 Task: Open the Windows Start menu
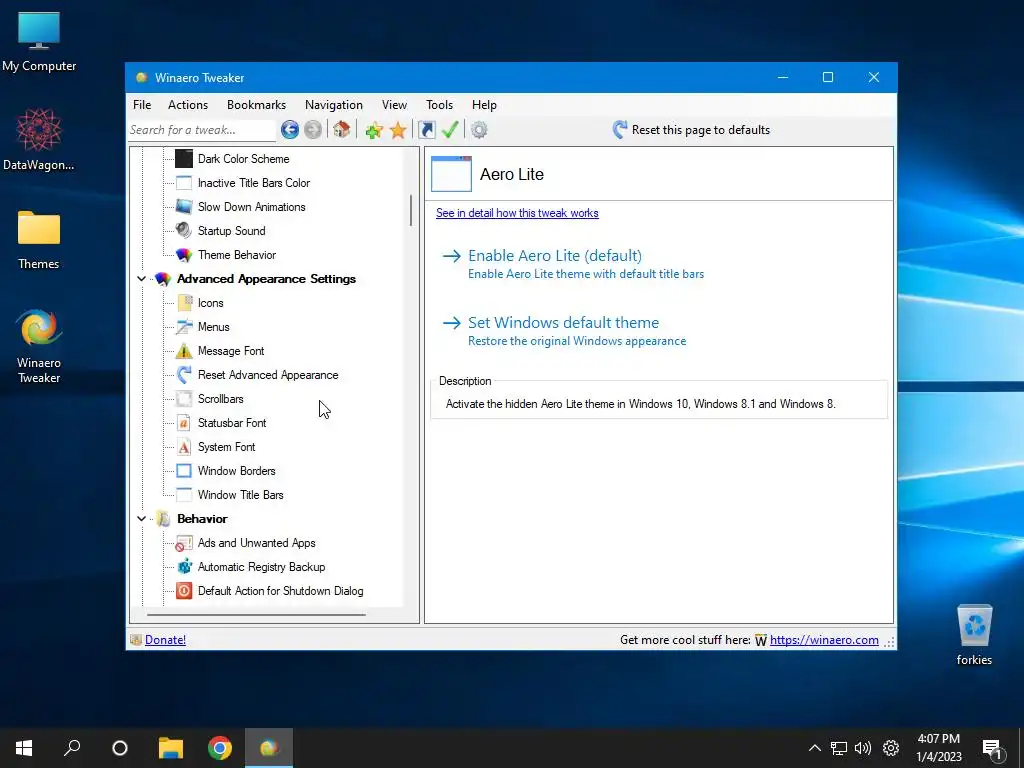point(24,748)
